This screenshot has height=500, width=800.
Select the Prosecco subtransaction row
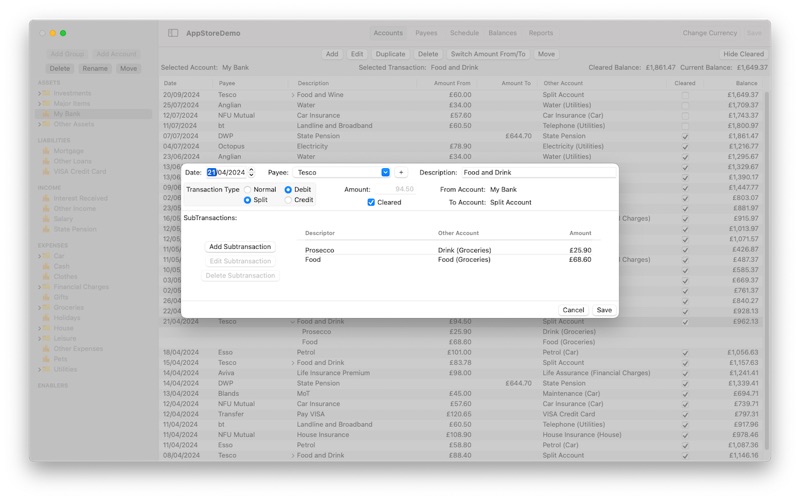point(449,251)
